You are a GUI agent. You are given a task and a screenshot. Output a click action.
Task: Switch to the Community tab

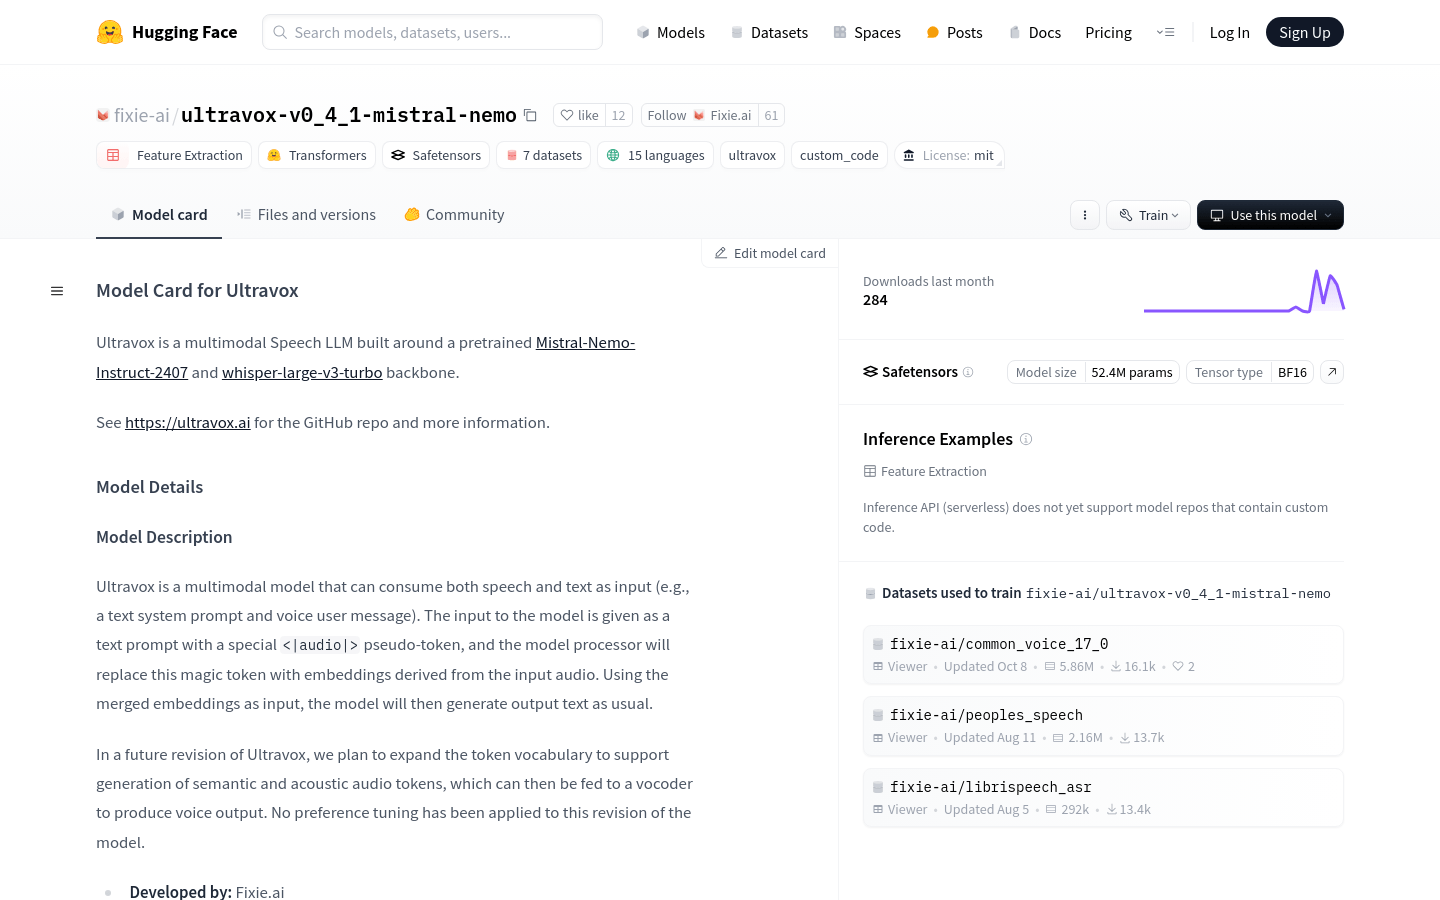click(454, 214)
